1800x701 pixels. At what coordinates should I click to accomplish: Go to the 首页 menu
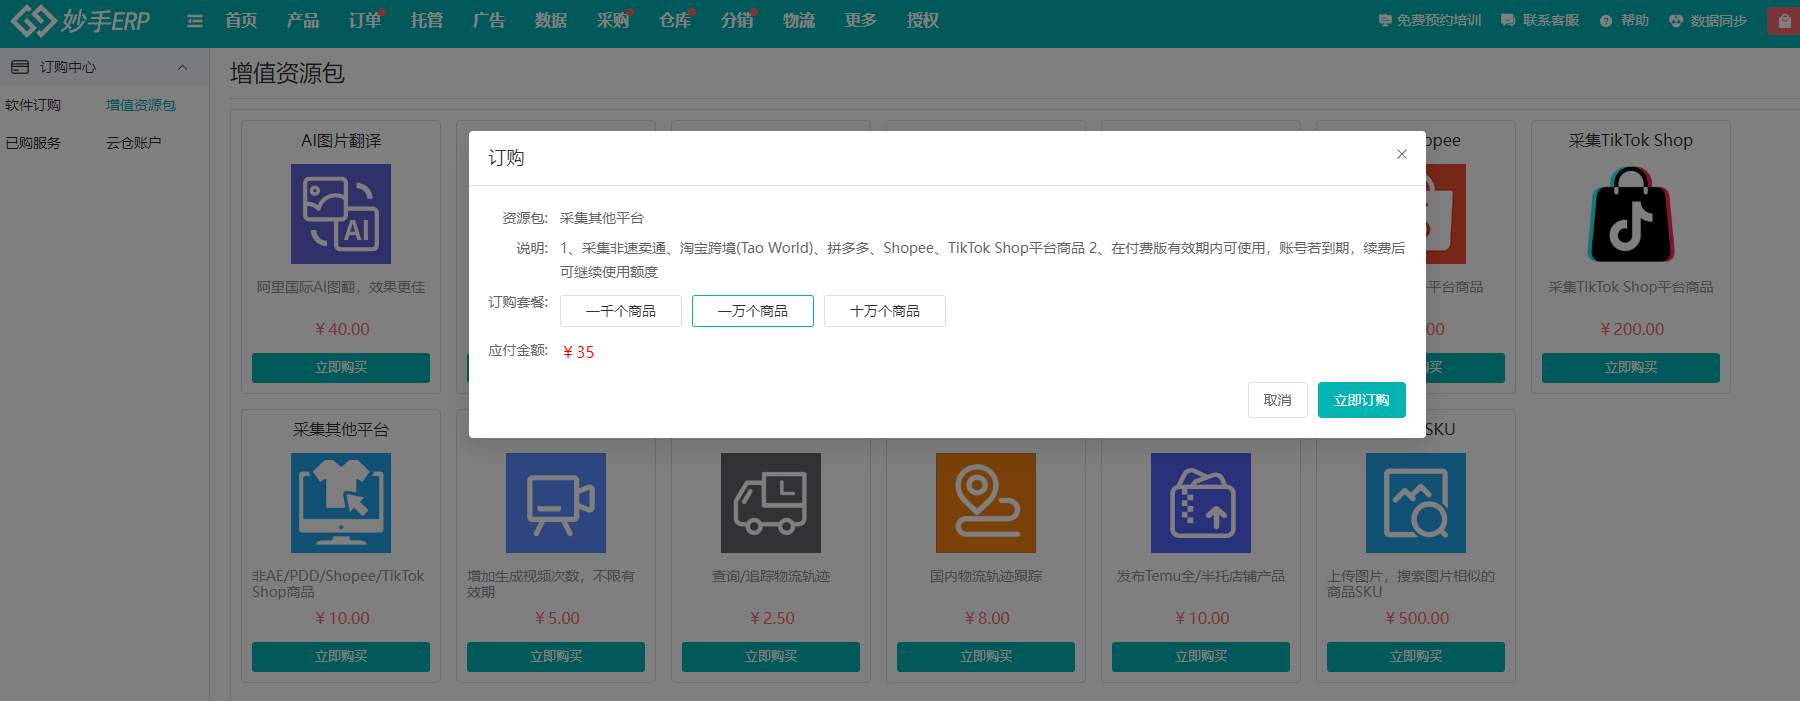241,21
